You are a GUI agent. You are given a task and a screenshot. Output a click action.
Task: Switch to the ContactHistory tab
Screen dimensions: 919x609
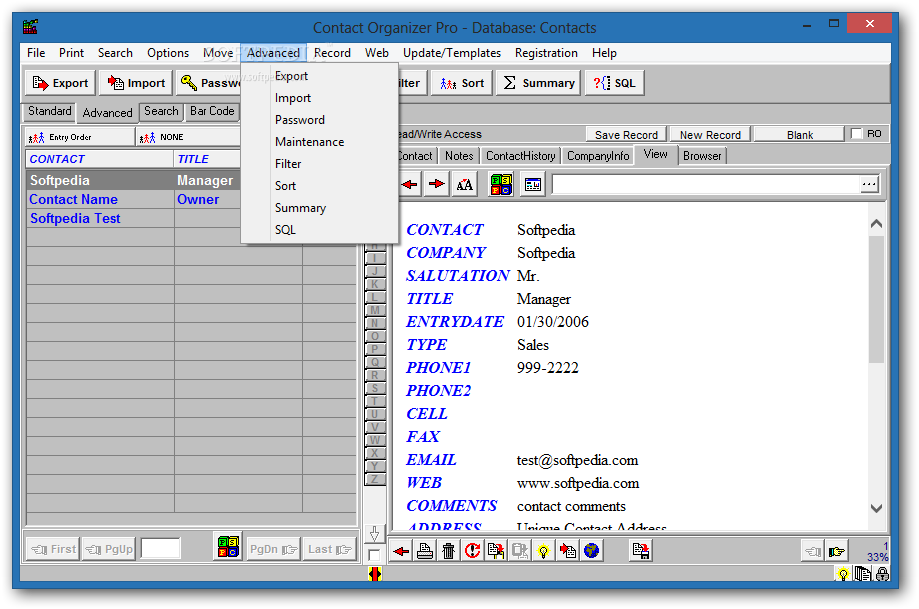point(520,156)
